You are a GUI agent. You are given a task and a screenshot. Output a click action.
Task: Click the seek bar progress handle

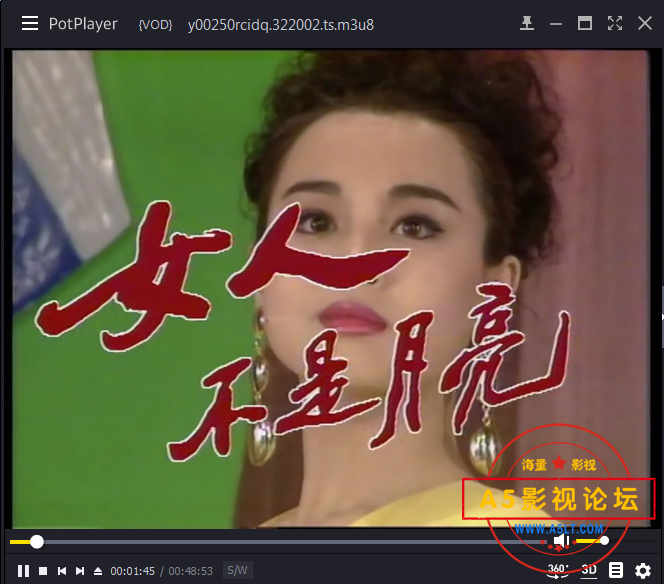coord(37,542)
